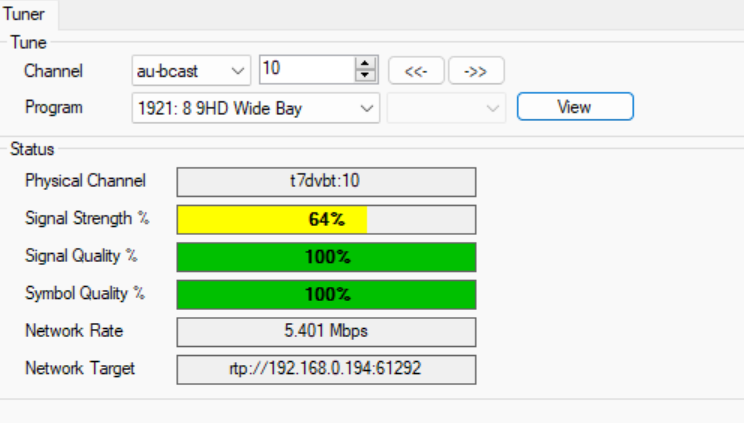Click the empty dropdown beside the Program selector
The height and width of the screenshot is (423, 744).
click(446, 108)
